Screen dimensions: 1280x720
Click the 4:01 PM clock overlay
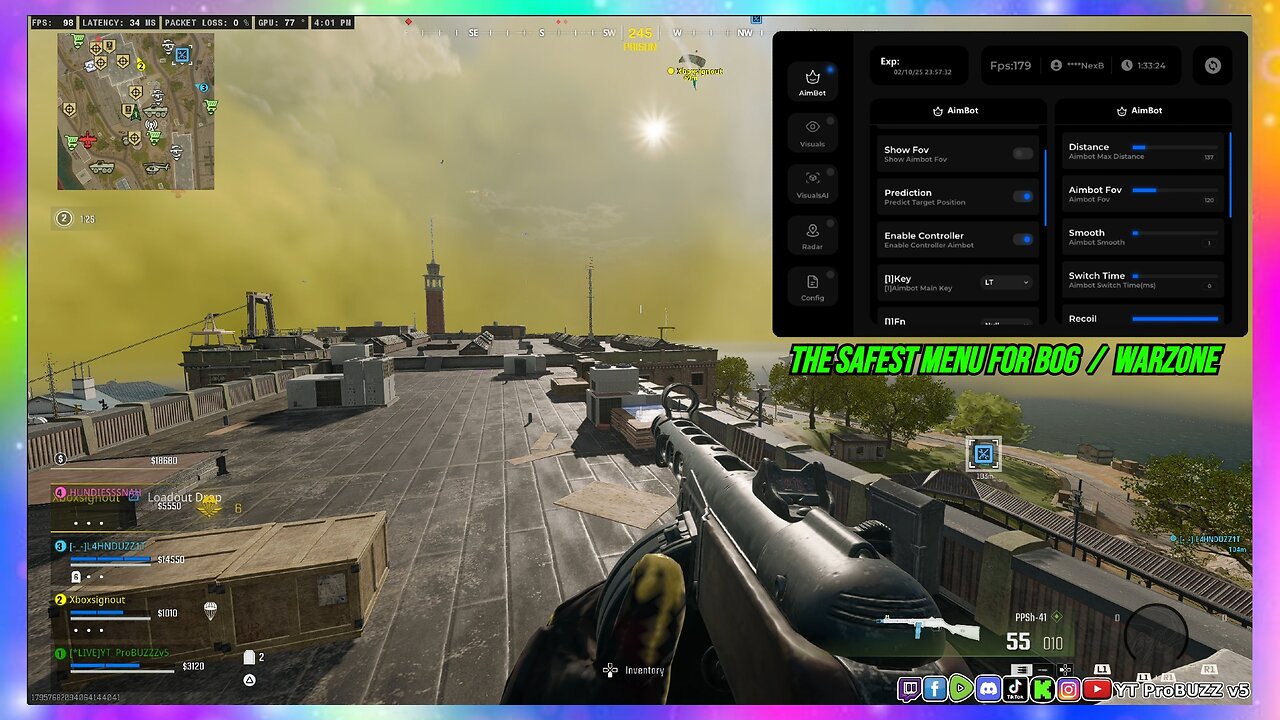333,22
